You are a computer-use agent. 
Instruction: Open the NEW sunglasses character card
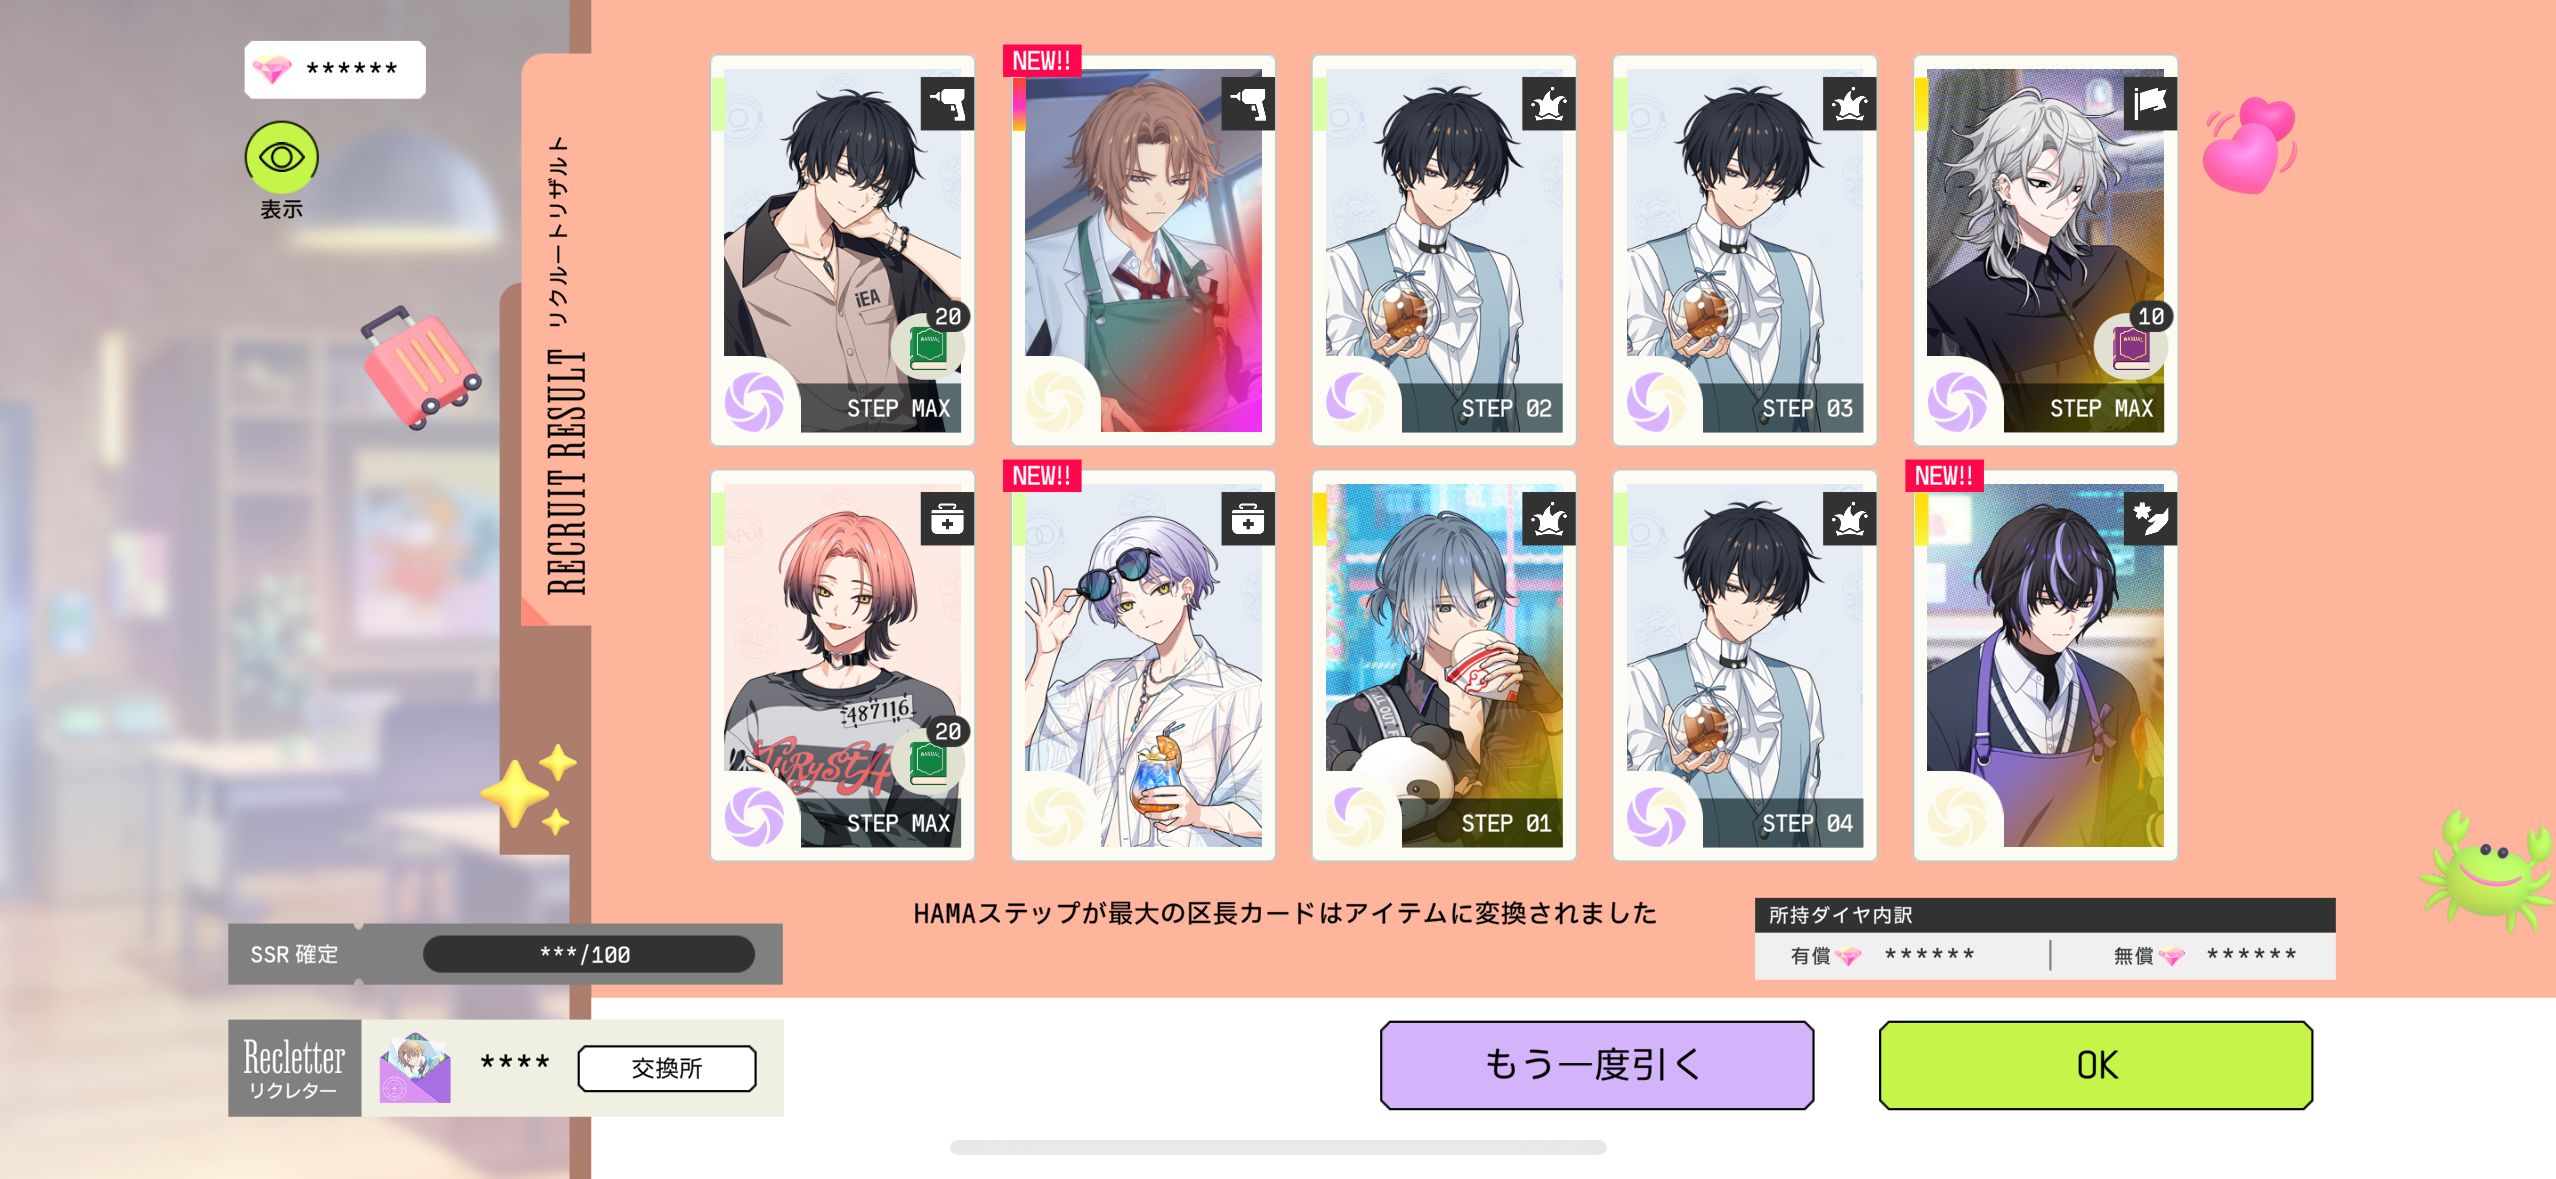point(1143,665)
